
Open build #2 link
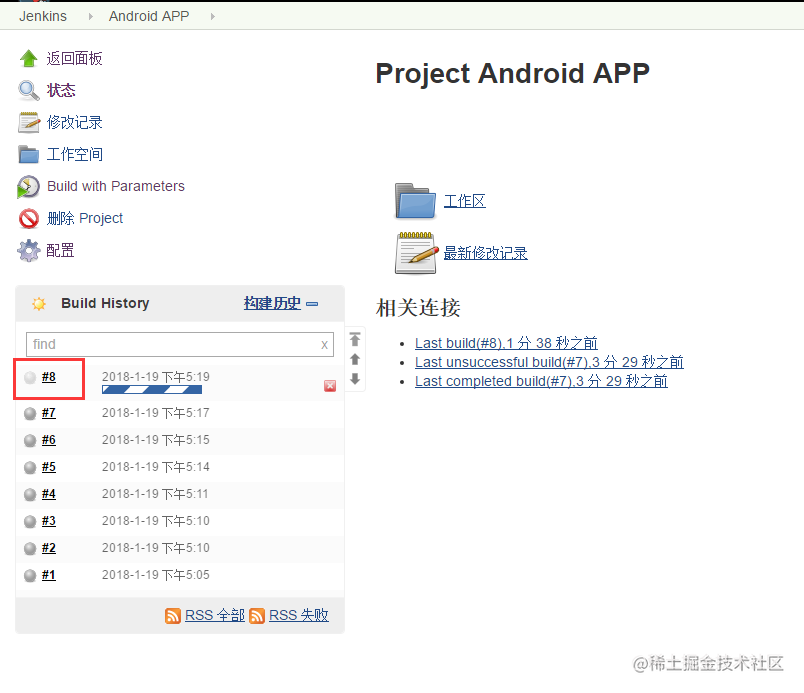49,548
